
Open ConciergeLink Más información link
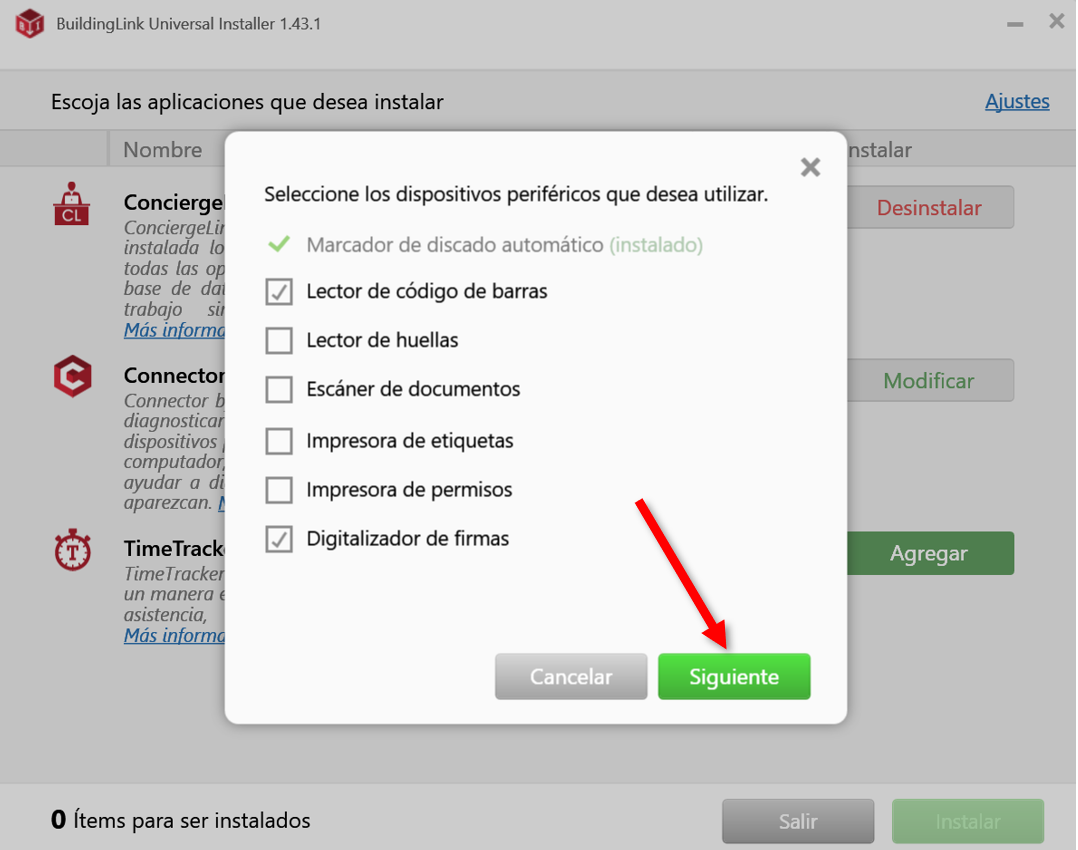pos(175,330)
